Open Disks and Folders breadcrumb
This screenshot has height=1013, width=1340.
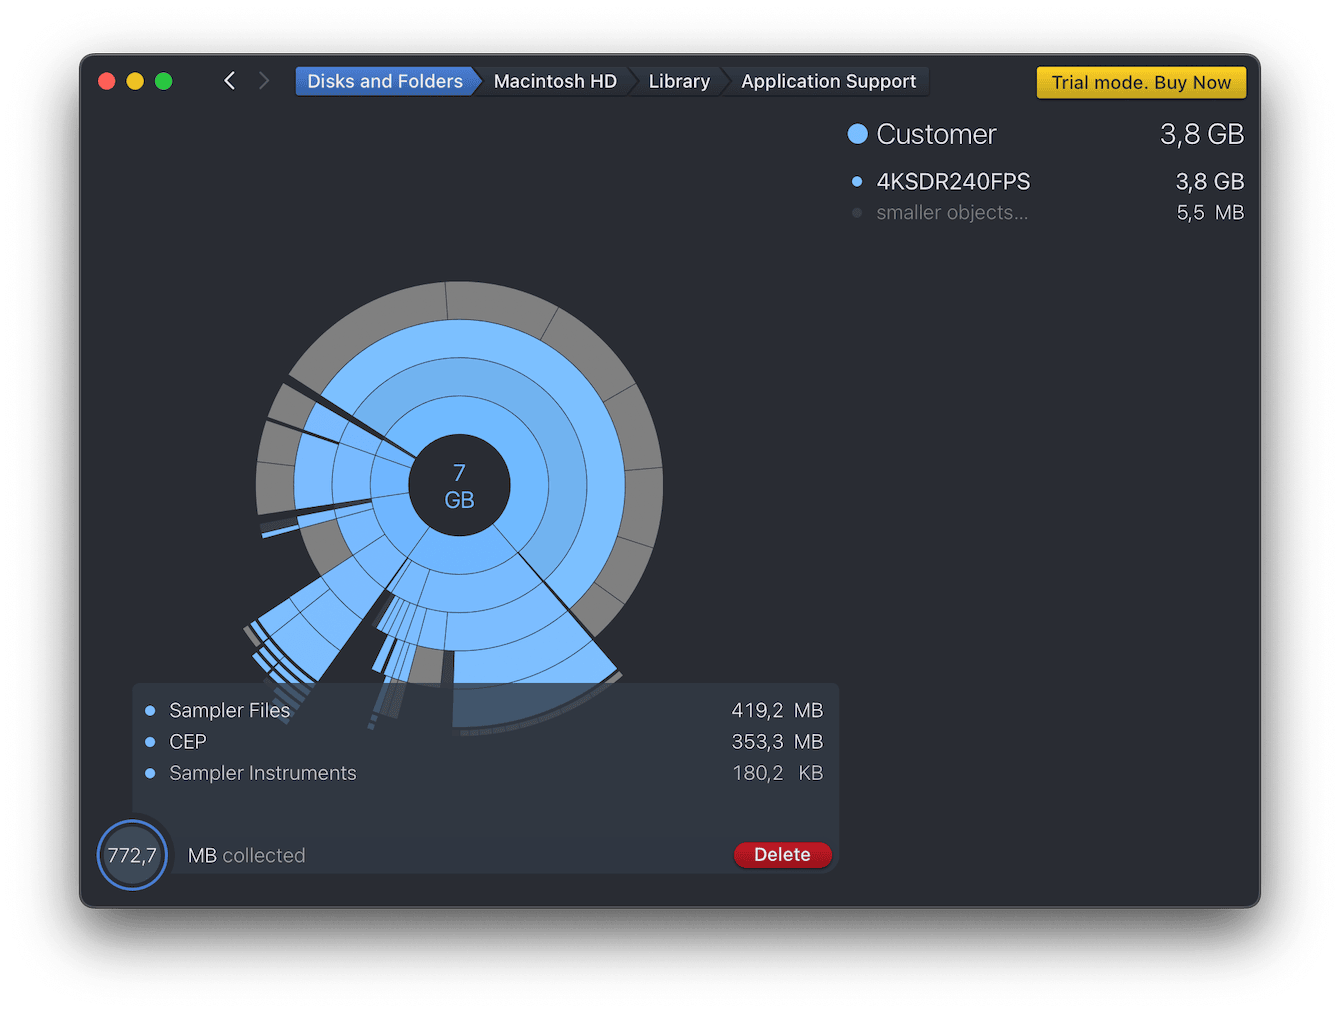(x=385, y=82)
